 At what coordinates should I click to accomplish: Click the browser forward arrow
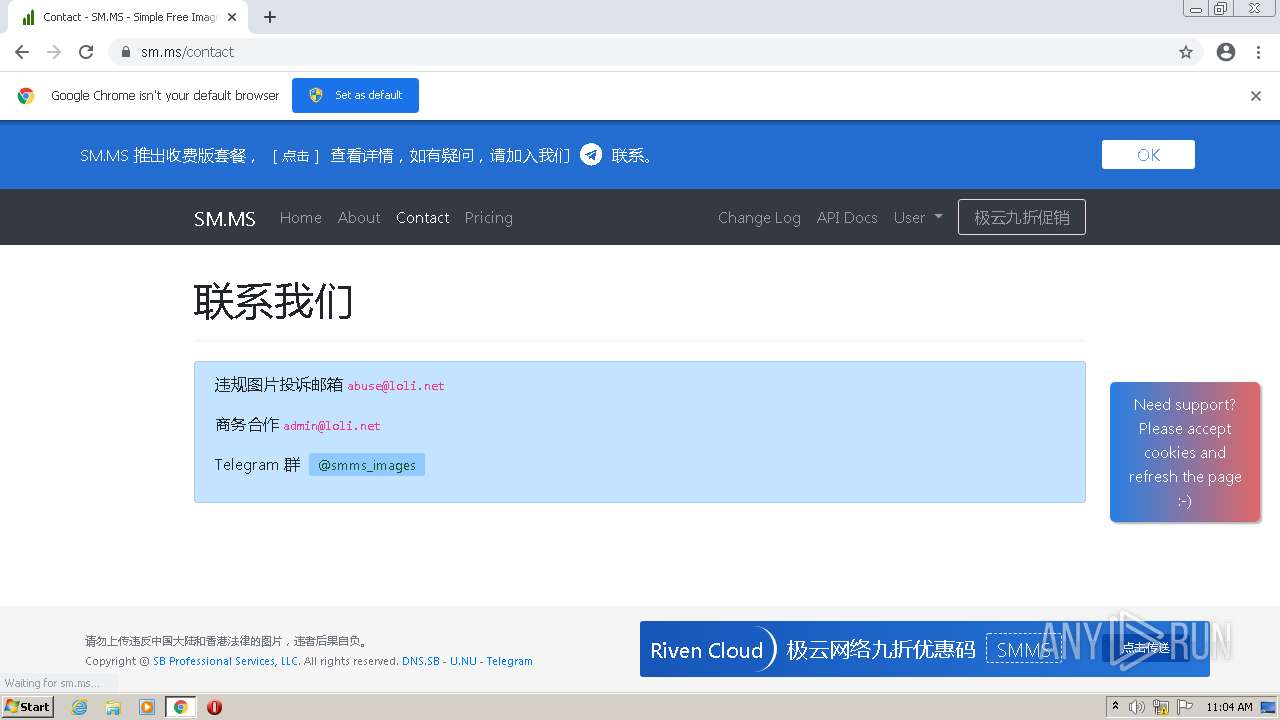54,52
